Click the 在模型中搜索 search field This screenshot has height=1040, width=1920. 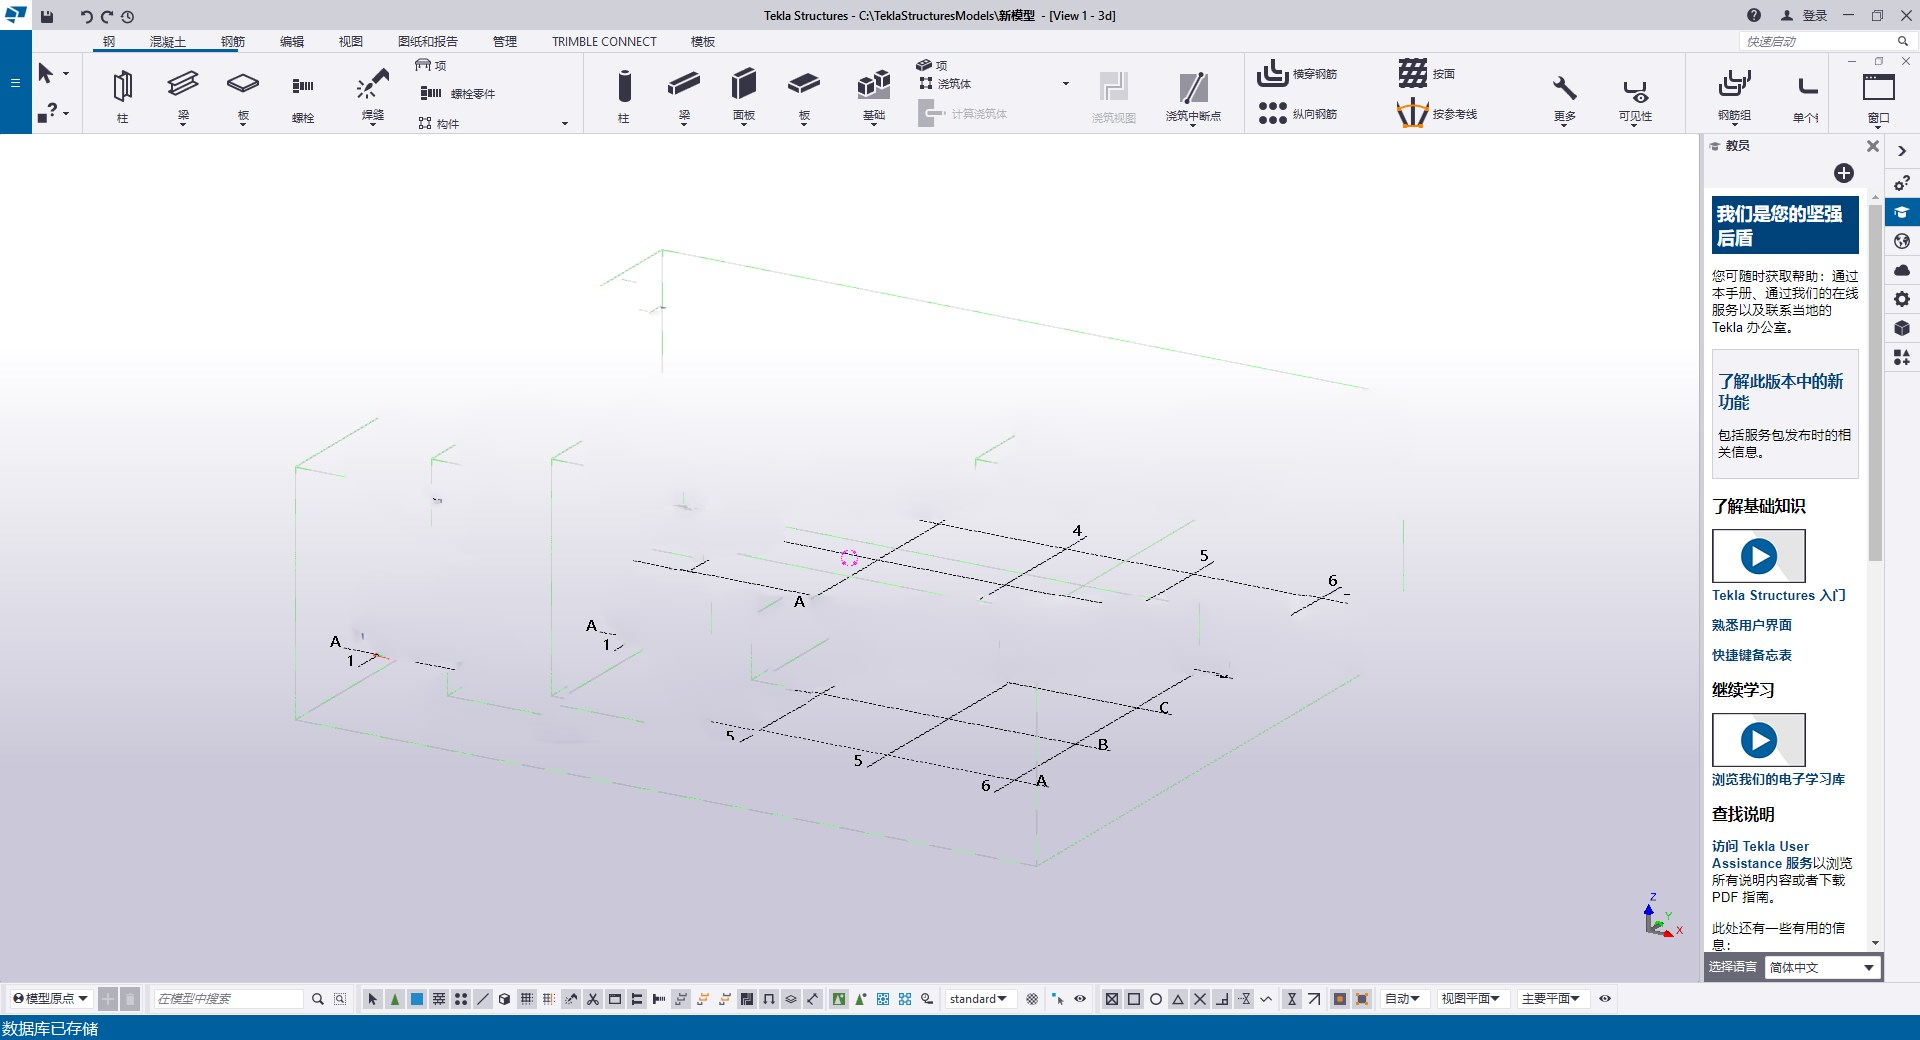pos(228,999)
